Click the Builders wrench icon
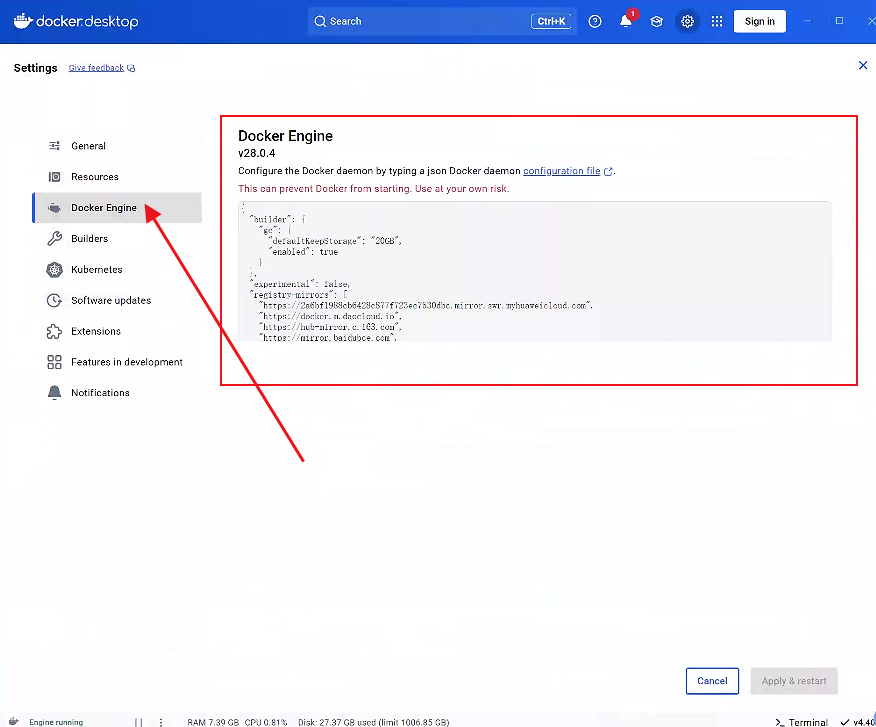Screen dimensions: 876x727 click(54, 239)
